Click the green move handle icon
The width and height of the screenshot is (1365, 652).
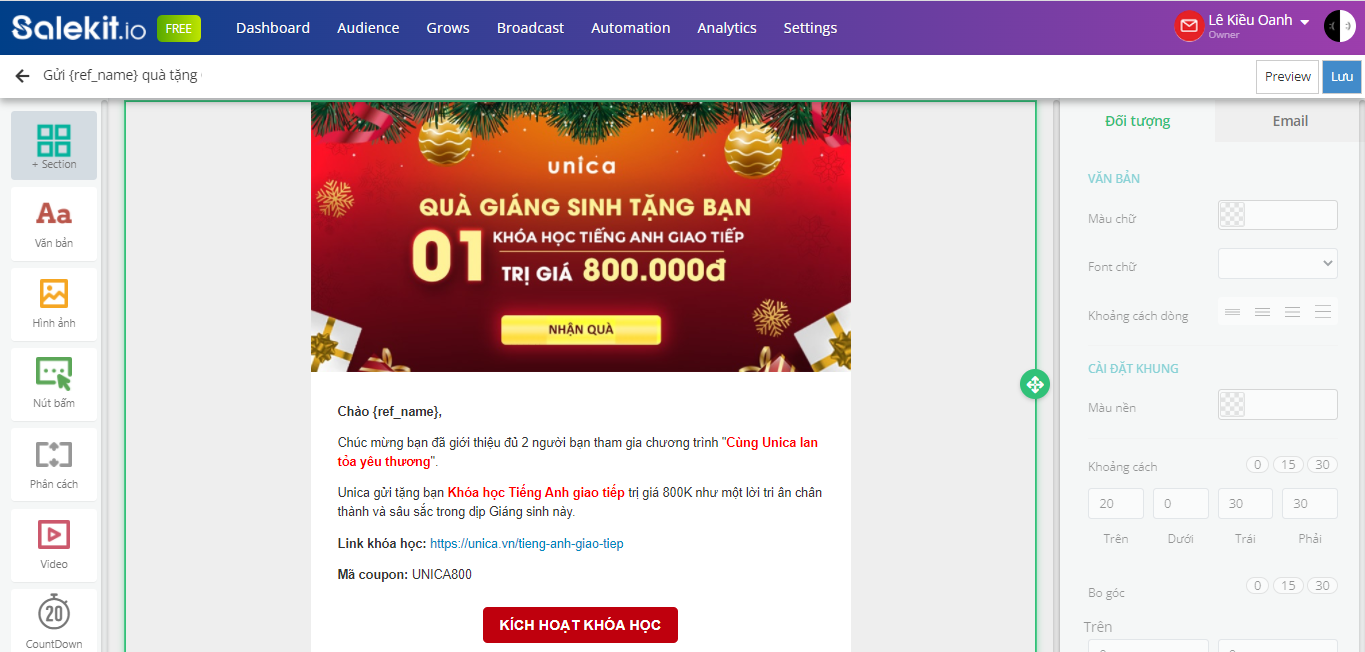point(1035,383)
